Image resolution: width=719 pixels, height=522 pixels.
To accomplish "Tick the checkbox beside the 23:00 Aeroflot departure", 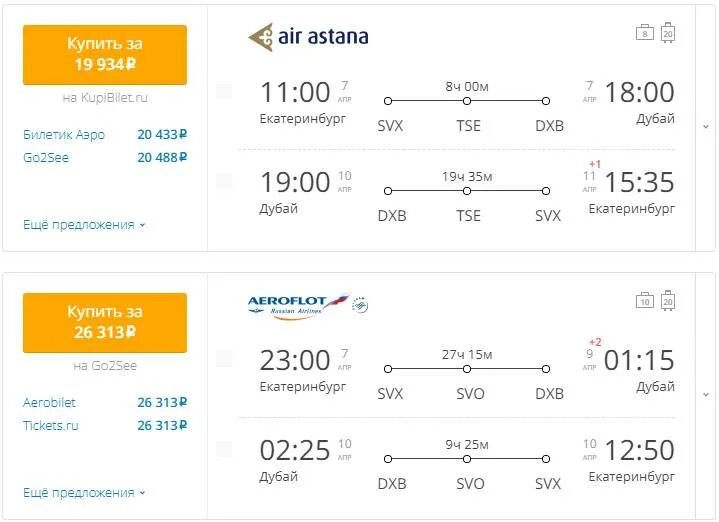I will pos(224,359).
